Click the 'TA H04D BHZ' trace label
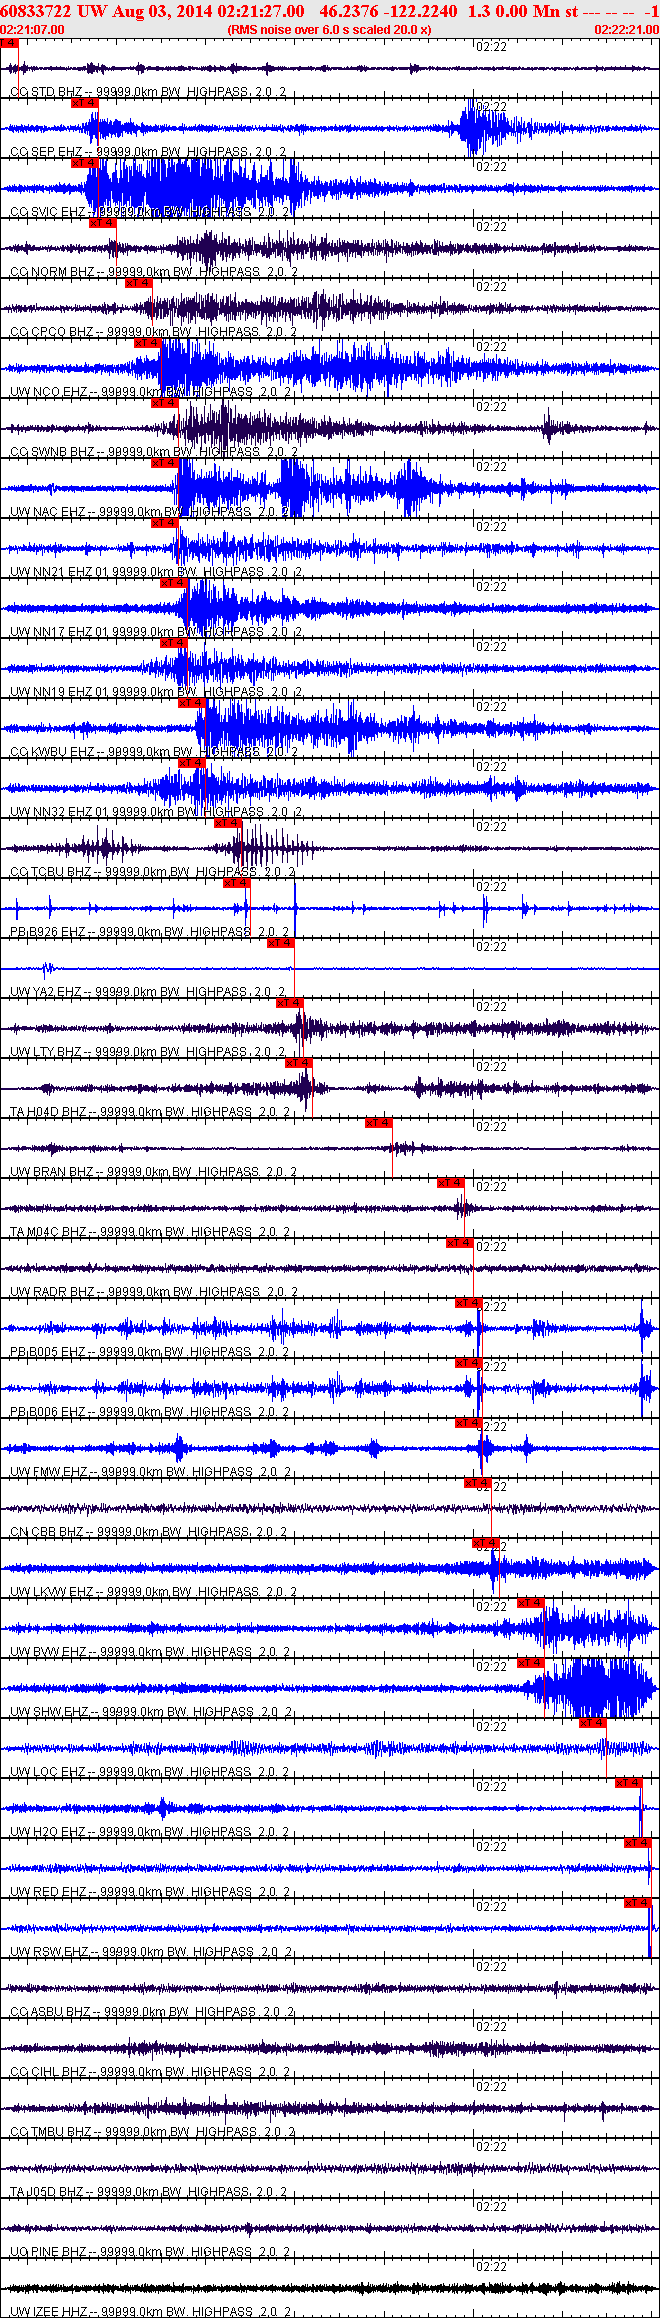The width and height of the screenshot is (660, 2318). pos(49,1112)
